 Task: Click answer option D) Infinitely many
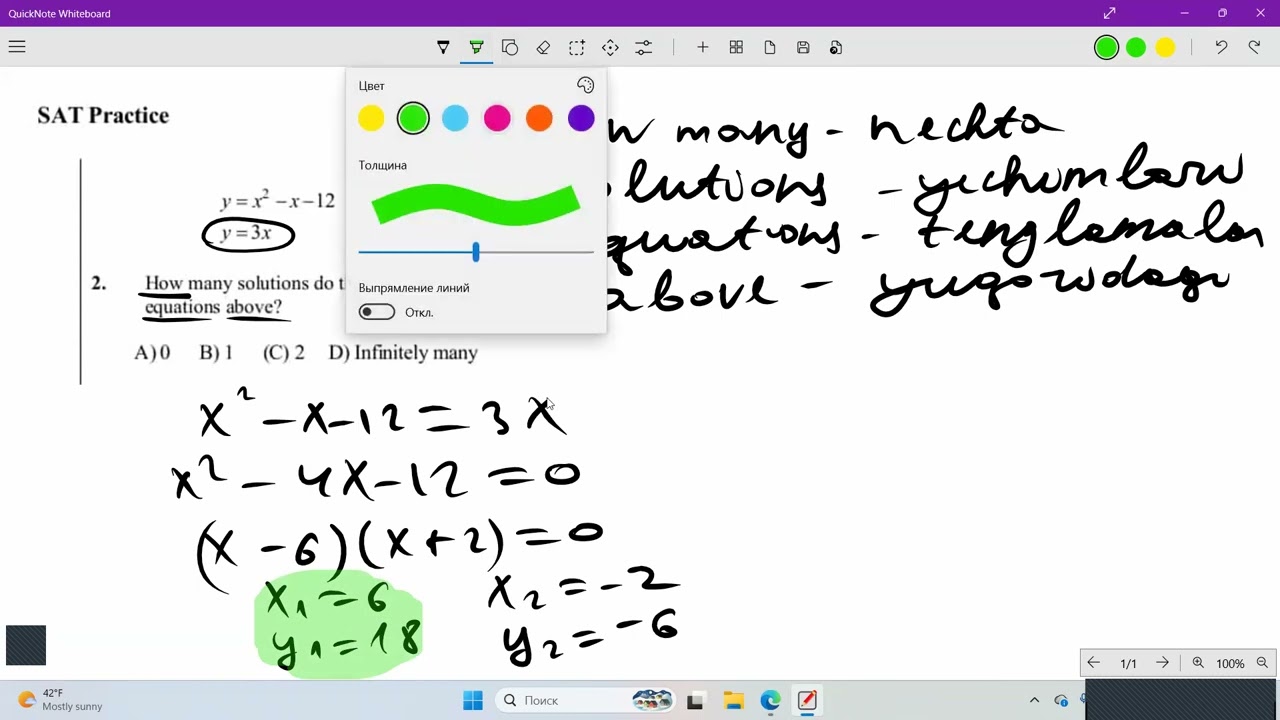pyautogui.click(x=403, y=352)
